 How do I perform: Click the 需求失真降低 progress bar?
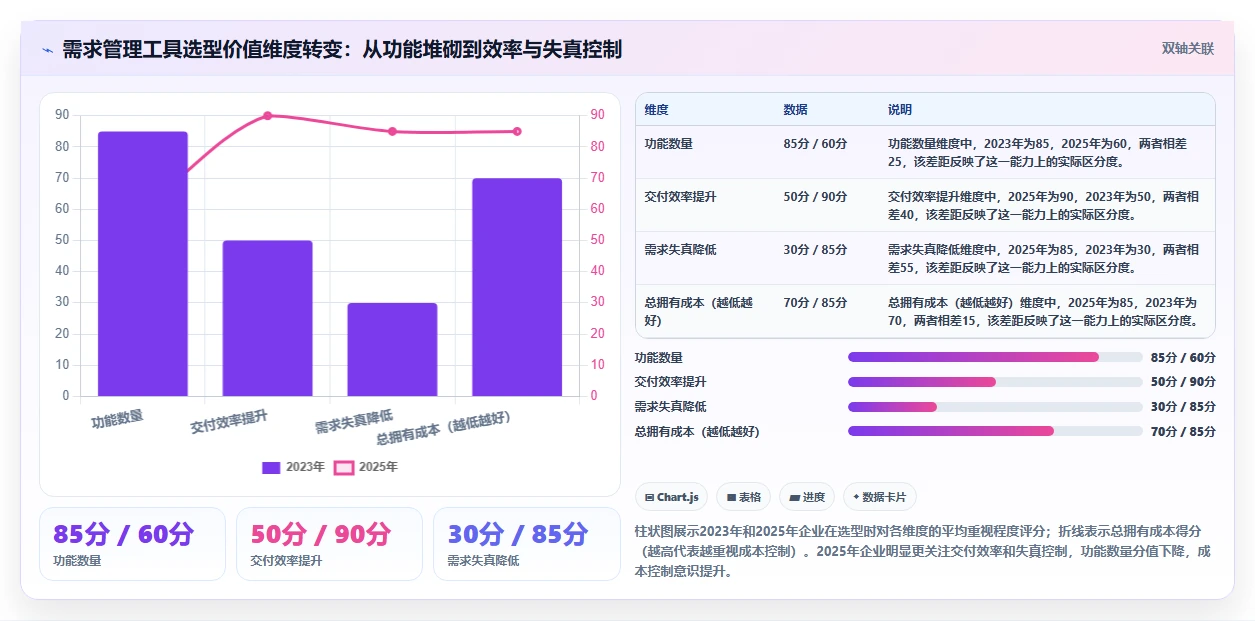coord(995,407)
